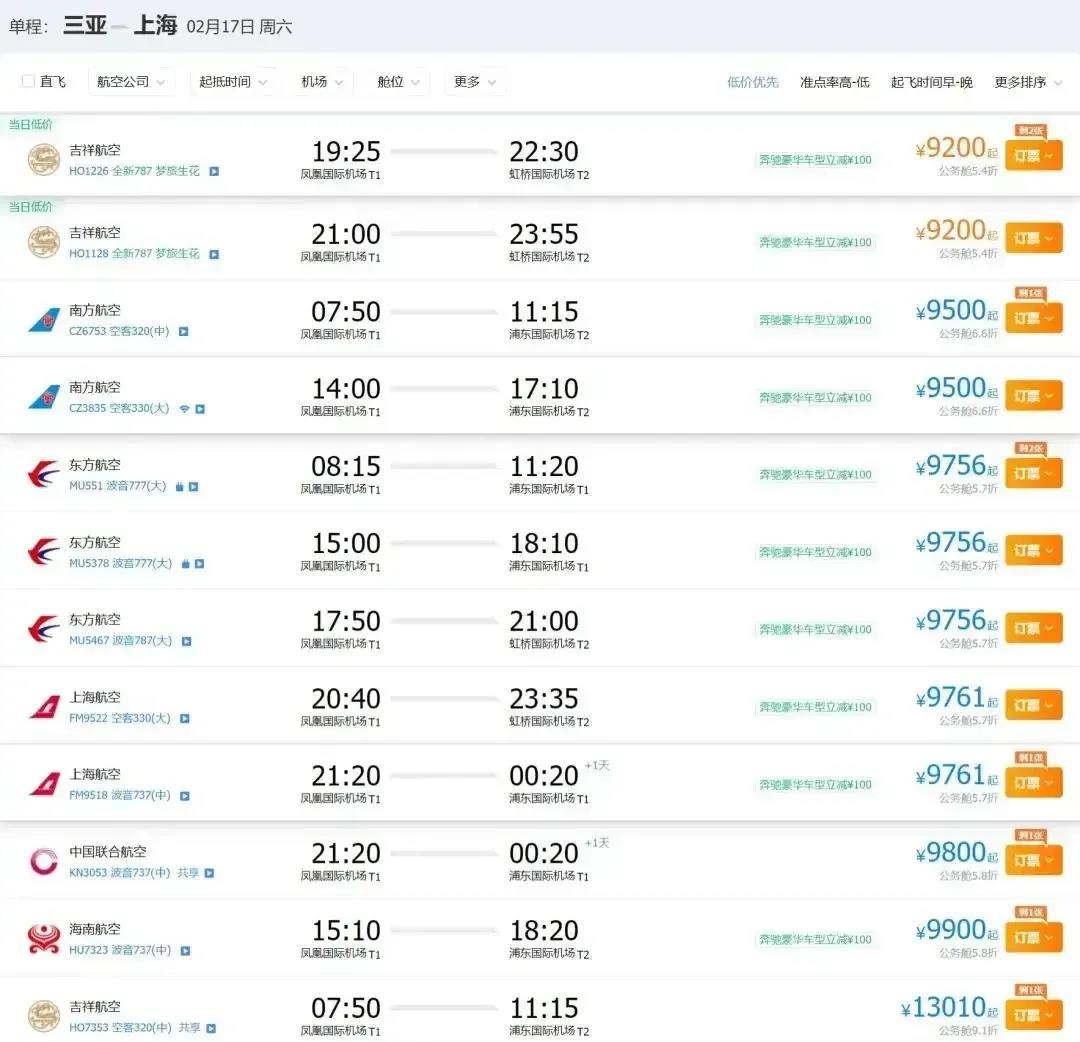The height and width of the screenshot is (1042, 1080).
Task: Open info icon beside HU7323 波音737
Action: click(x=185, y=950)
